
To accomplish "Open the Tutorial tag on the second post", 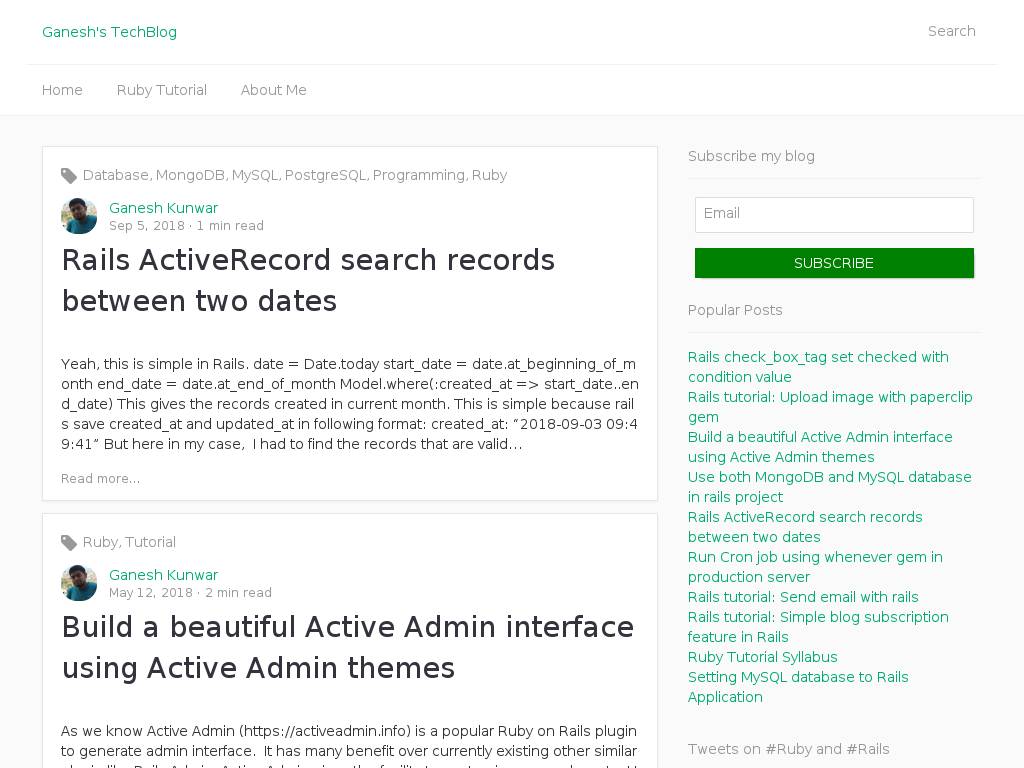I will [150, 542].
